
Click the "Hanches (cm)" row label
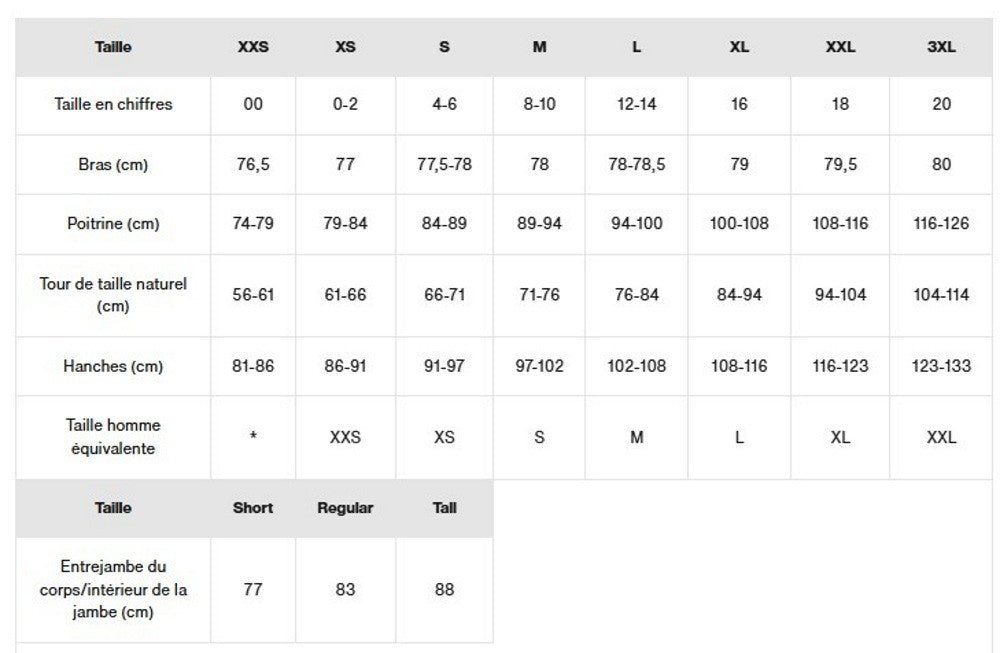[113, 366]
